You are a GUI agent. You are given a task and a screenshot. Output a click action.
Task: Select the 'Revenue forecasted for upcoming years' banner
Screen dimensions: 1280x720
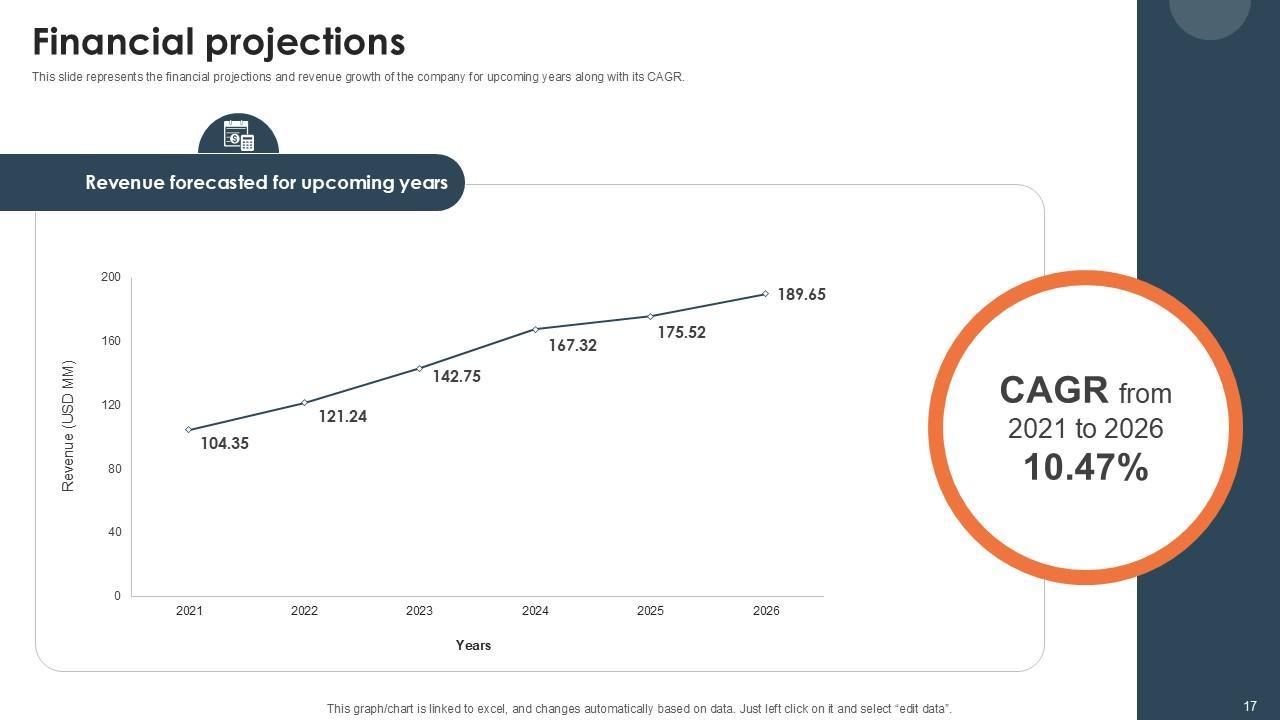point(266,183)
